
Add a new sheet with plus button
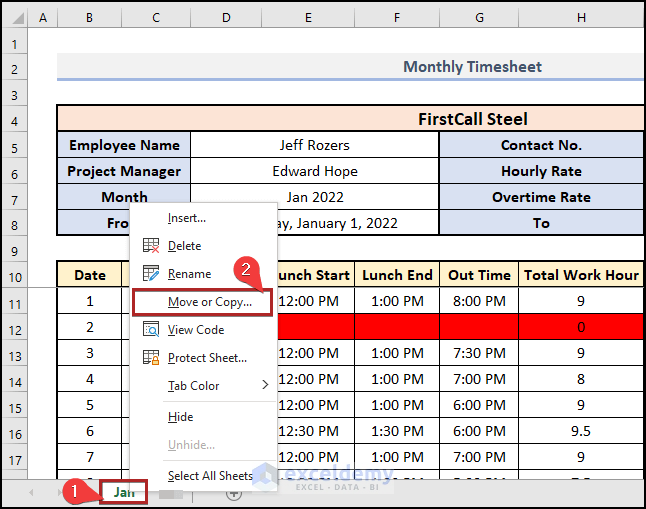pos(234,493)
